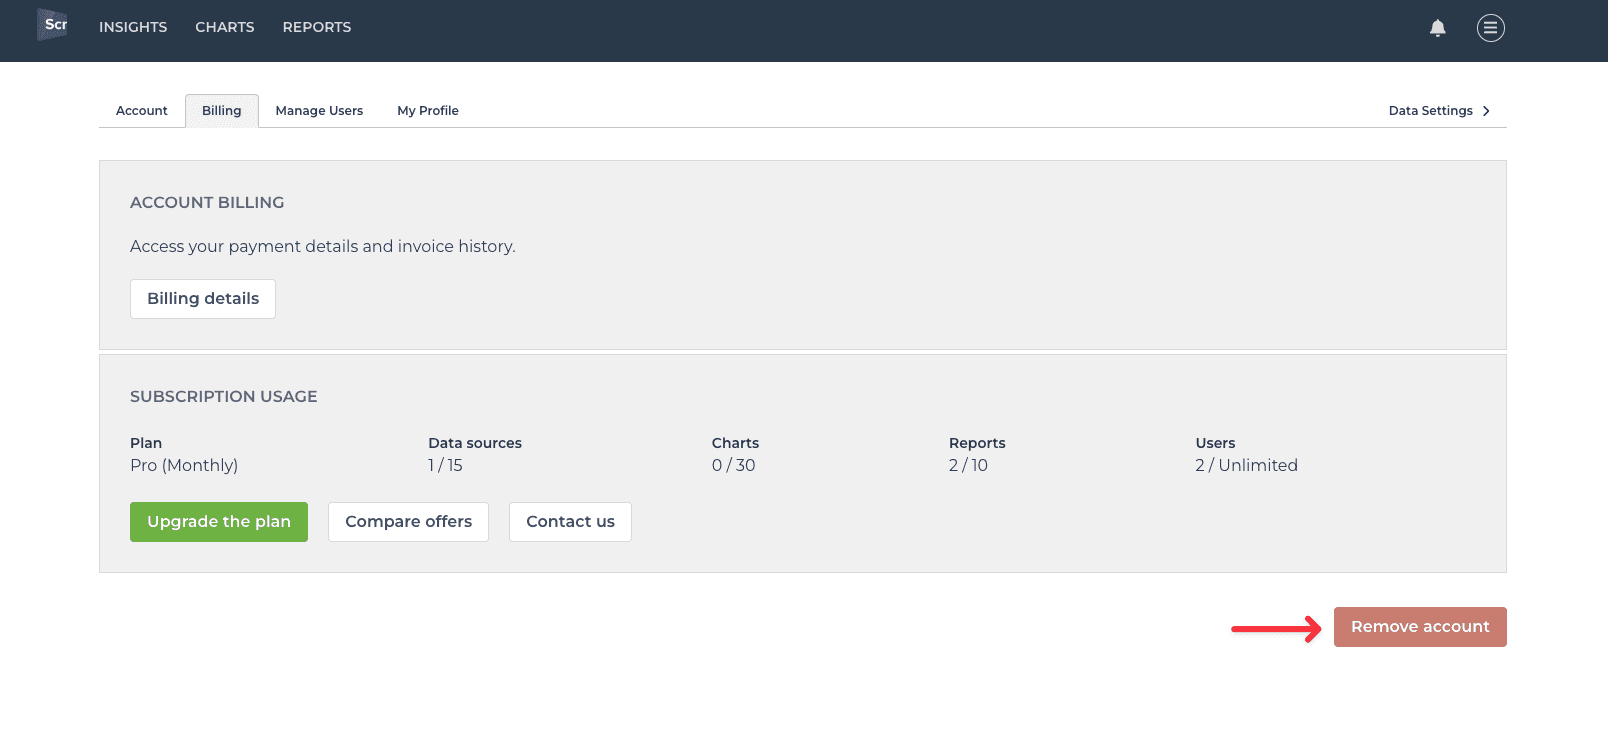Click Compare offers button

coord(408,522)
